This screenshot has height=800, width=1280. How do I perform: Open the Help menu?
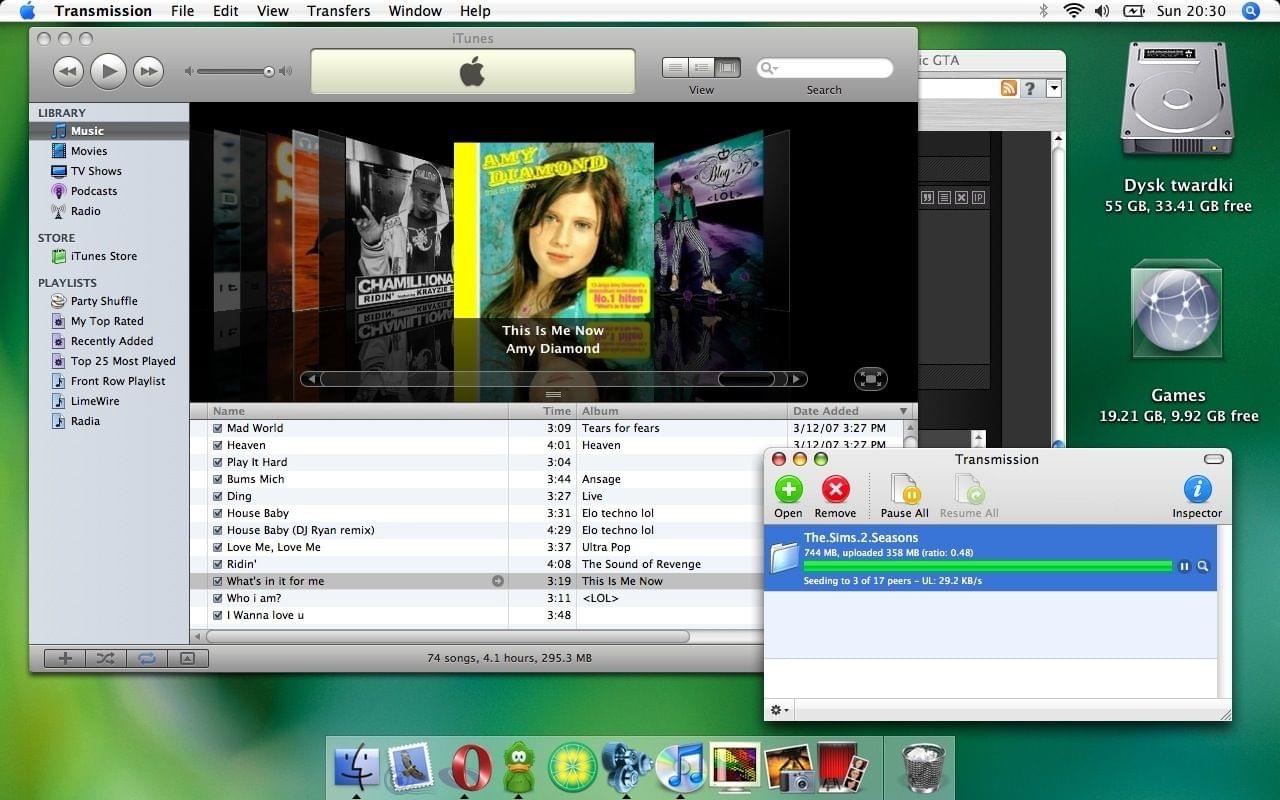475,11
